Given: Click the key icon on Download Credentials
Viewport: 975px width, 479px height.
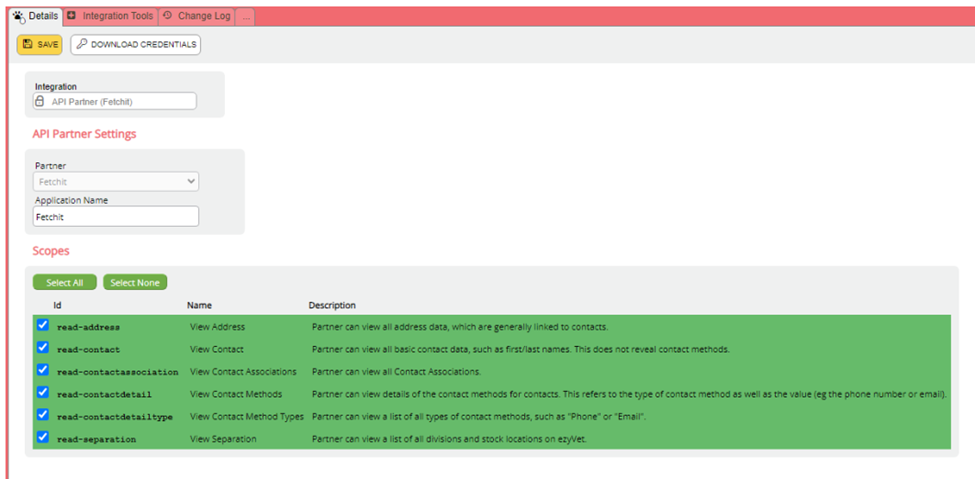Looking at the screenshot, I should 82,45.
